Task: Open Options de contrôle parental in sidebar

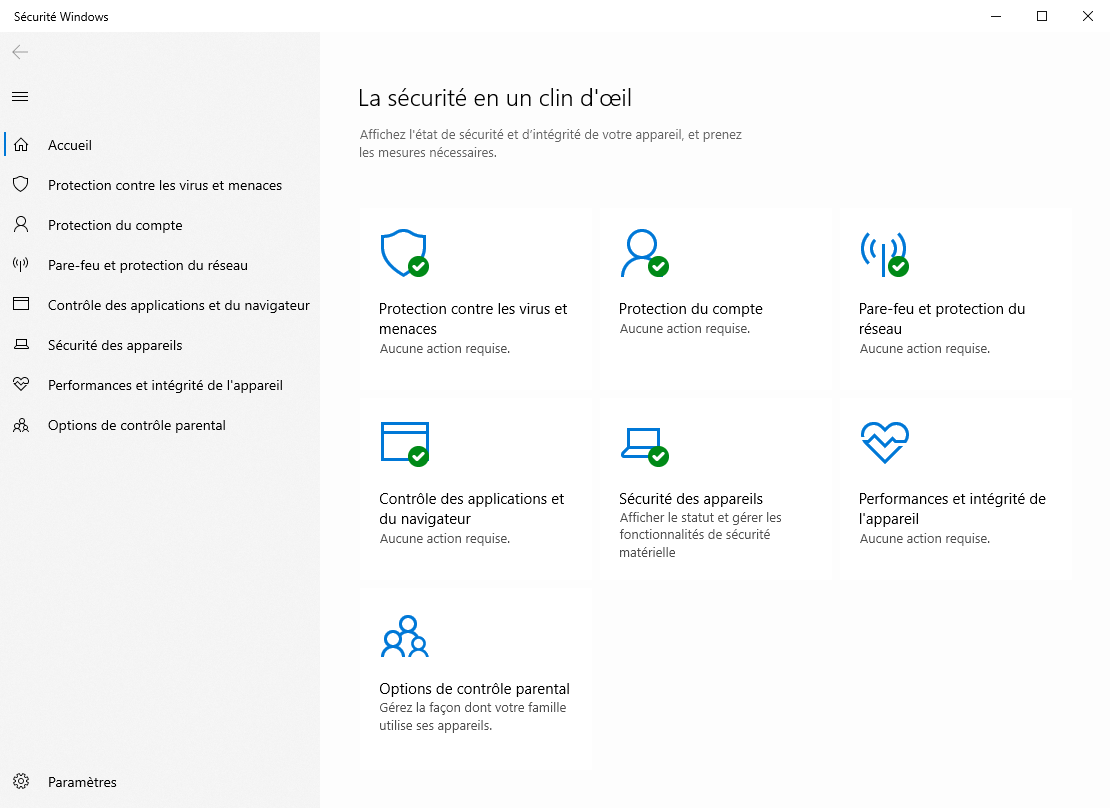Action: [160, 425]
